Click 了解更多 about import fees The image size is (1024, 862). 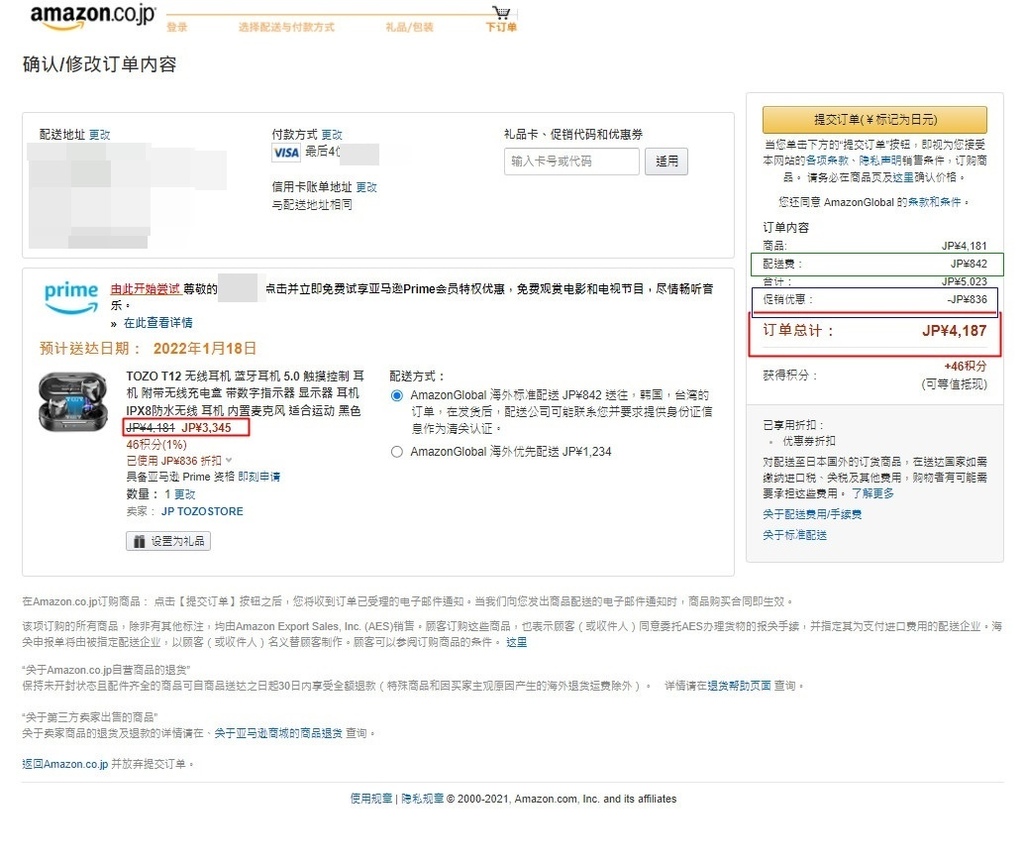872,493
